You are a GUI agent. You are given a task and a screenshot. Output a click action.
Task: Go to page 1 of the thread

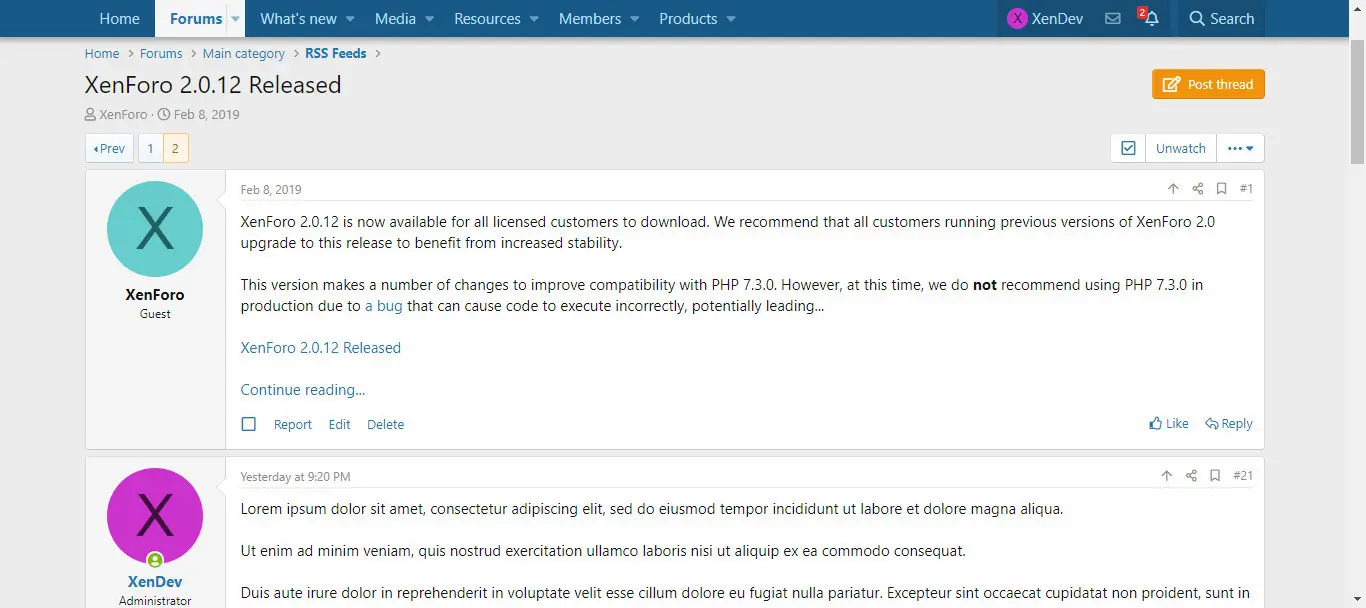tap(151, 148)
